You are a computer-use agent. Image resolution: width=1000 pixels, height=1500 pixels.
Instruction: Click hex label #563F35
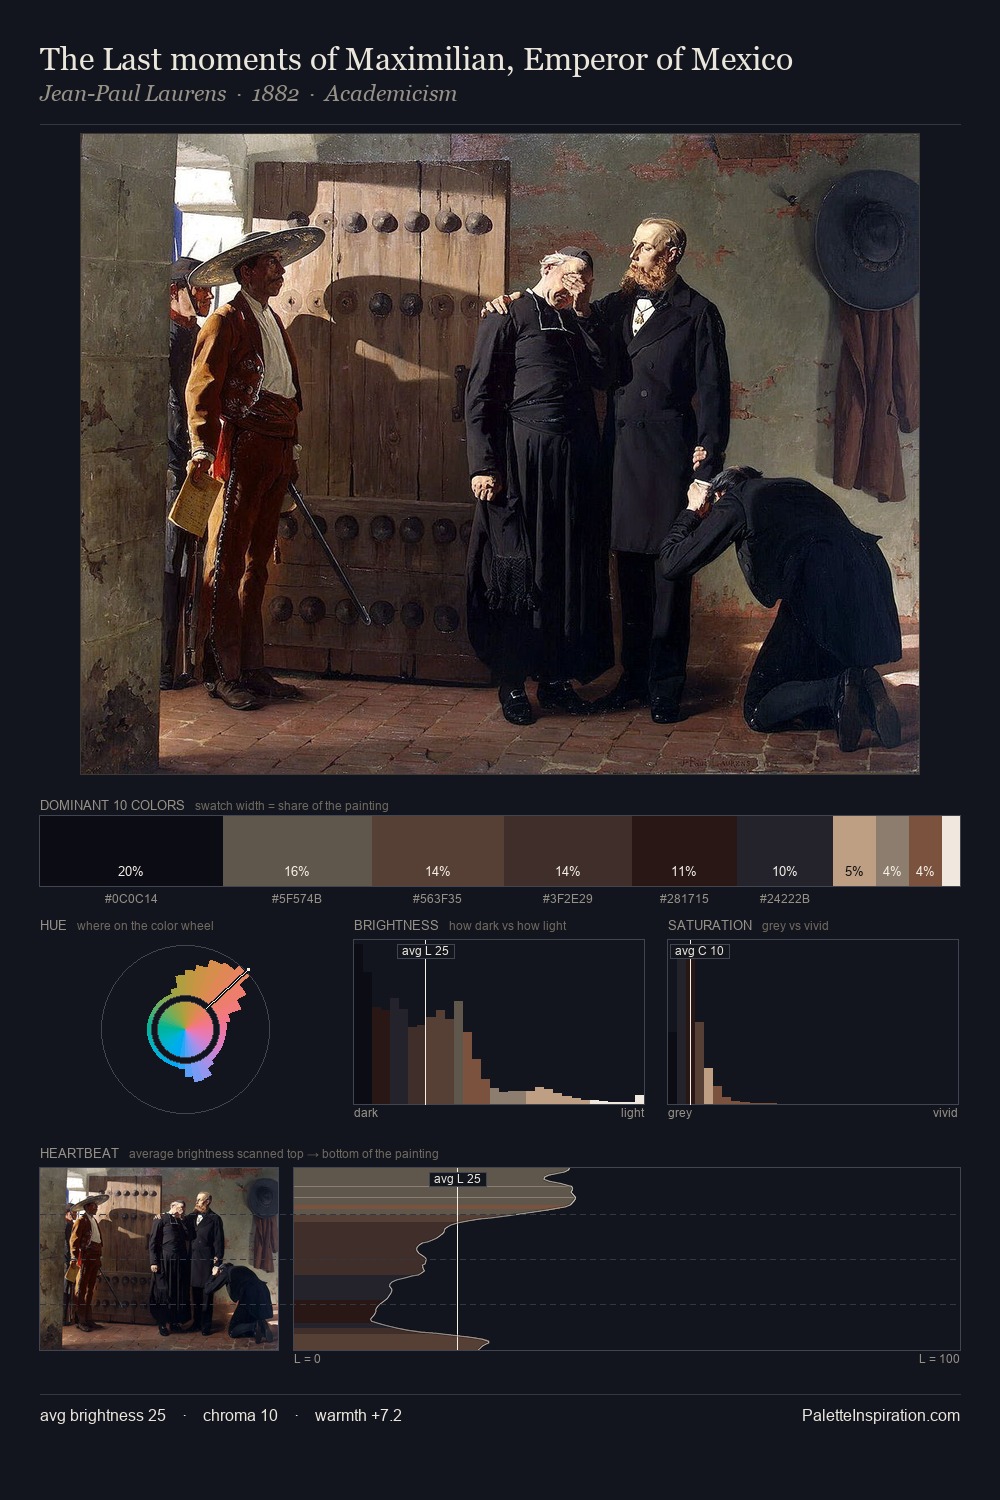coord(438,899)
